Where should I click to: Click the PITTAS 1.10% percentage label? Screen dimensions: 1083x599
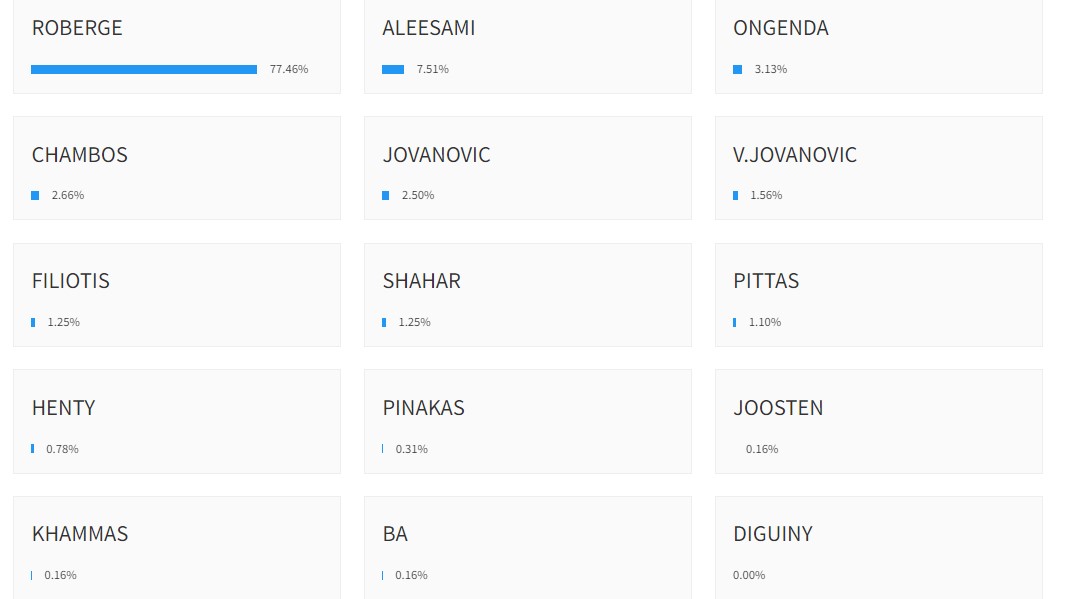coord(765,322)
